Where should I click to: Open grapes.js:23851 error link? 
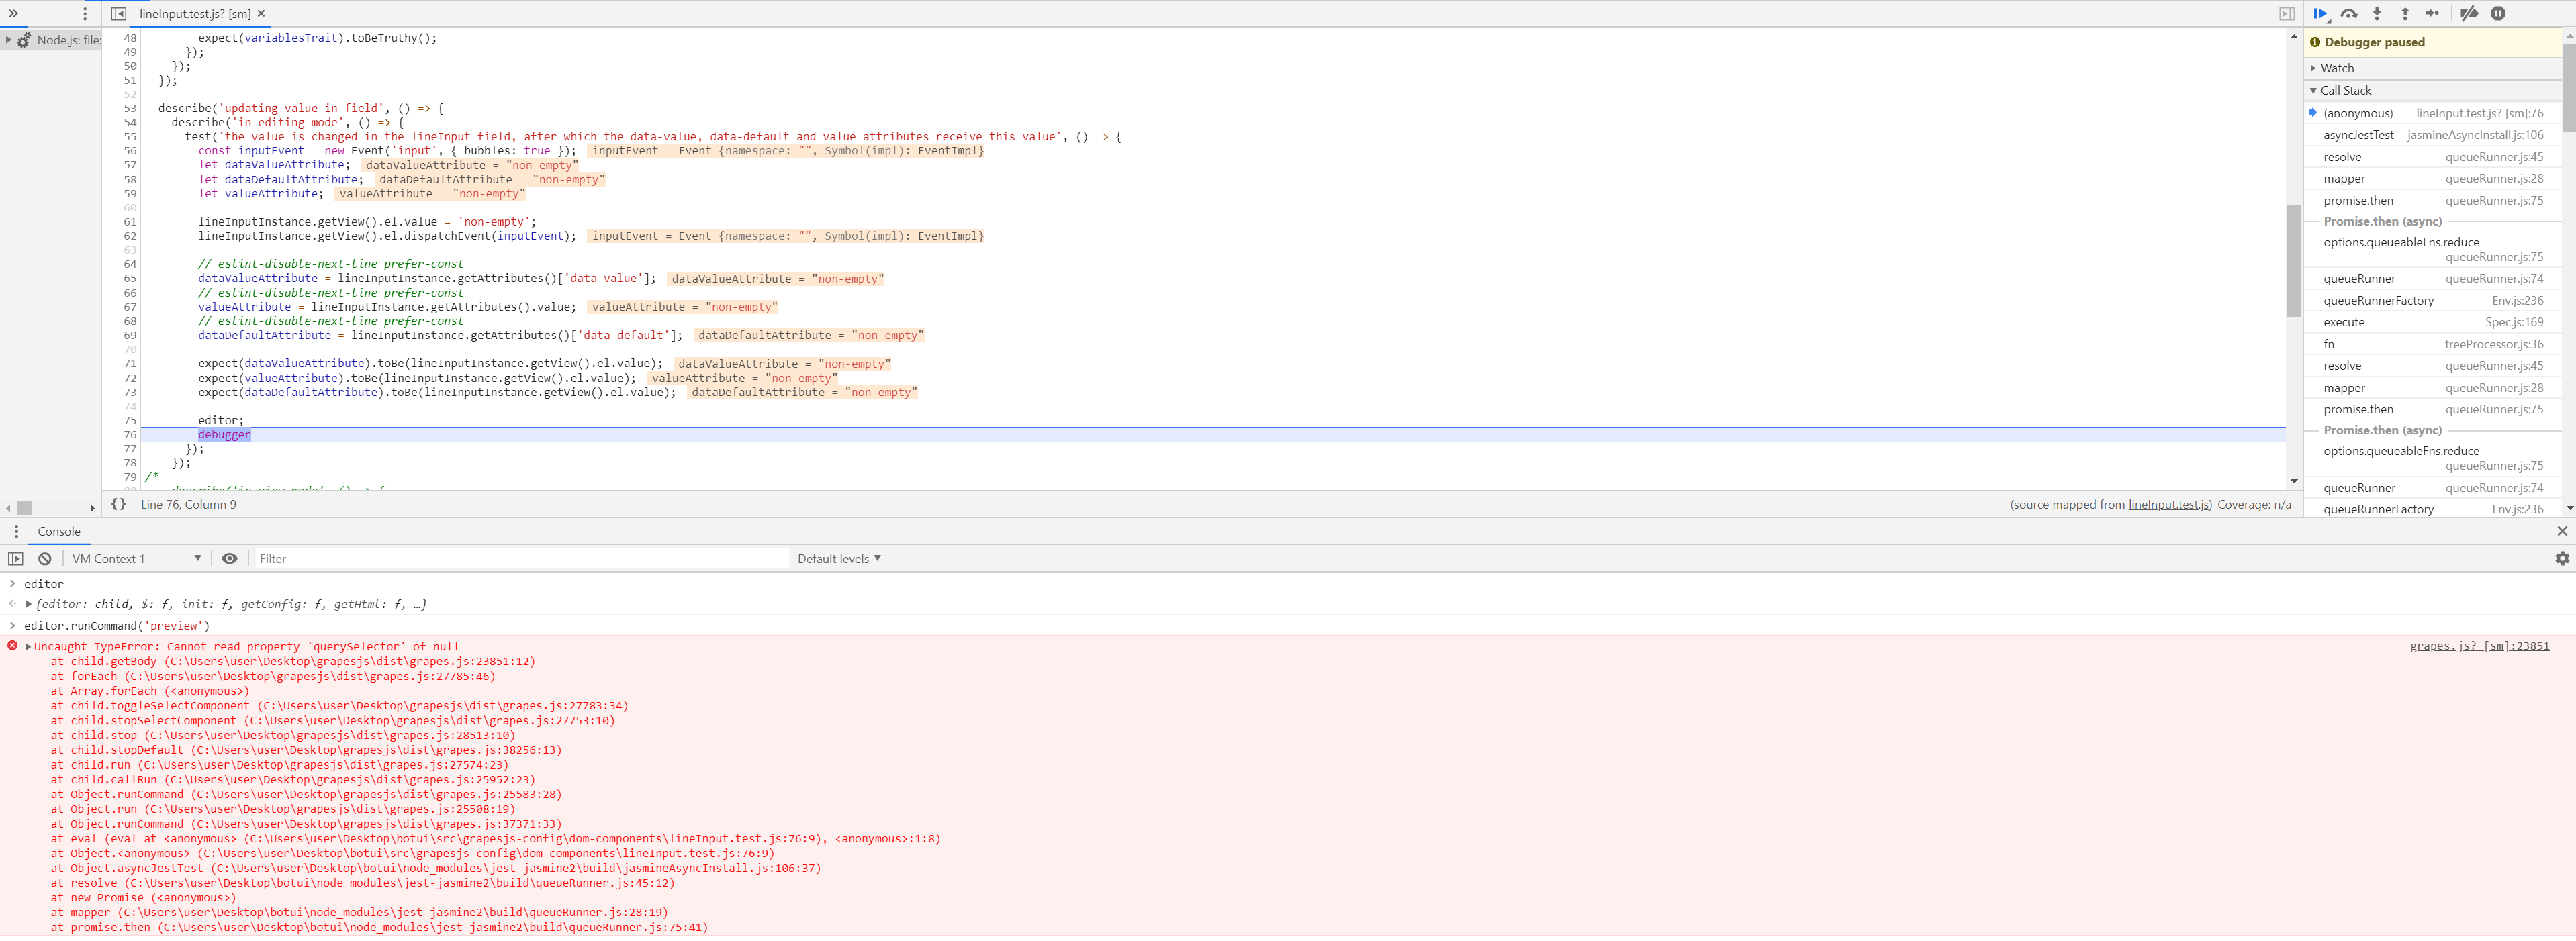2480,645
